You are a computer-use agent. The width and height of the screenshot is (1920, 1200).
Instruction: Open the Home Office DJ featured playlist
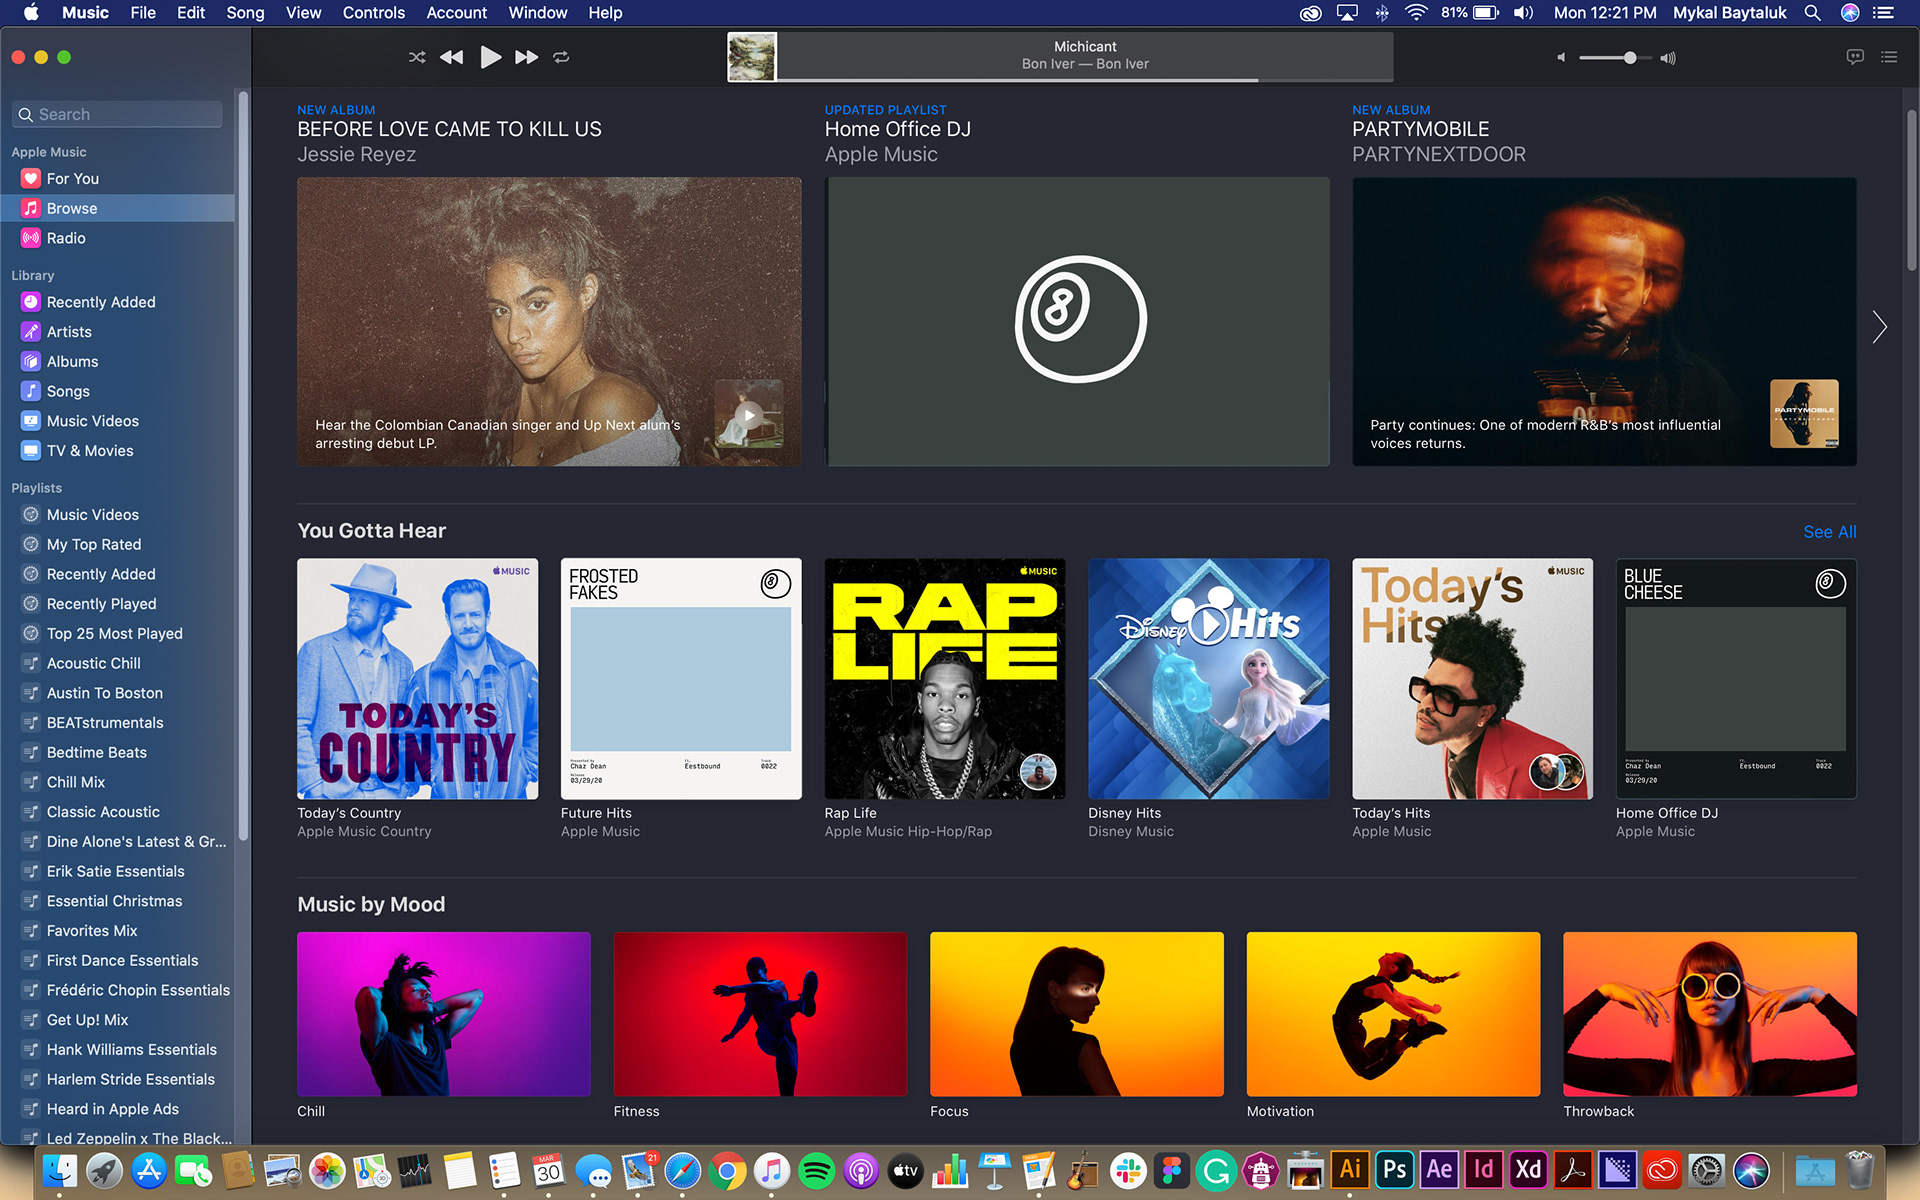pos(1077,322)
